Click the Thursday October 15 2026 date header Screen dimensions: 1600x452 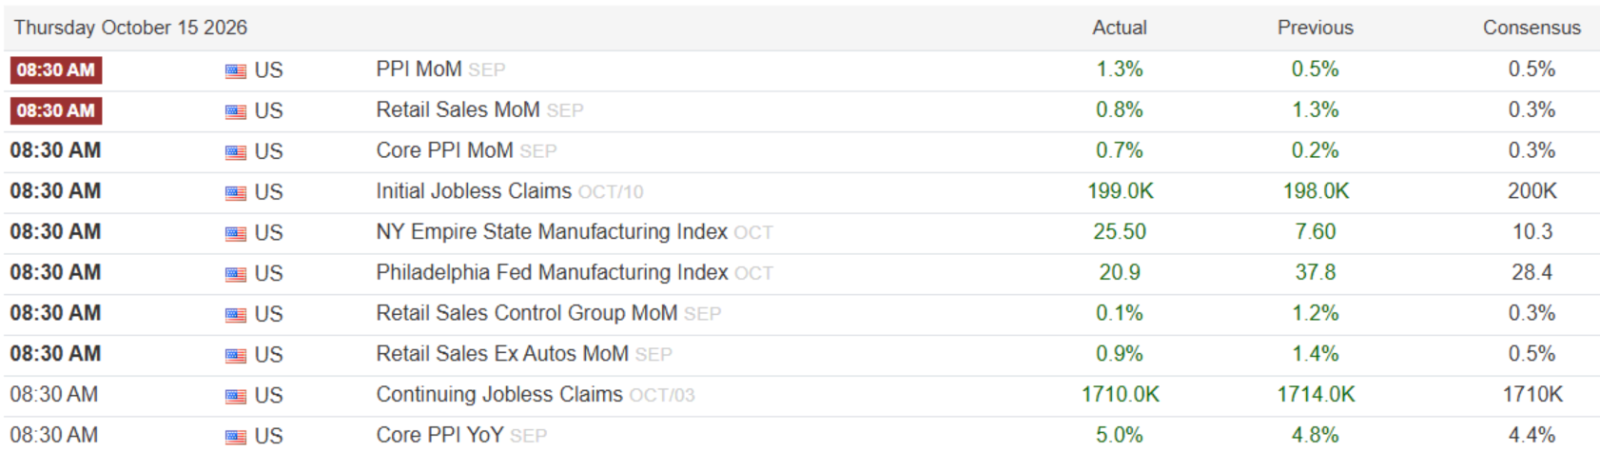(131, 28)
